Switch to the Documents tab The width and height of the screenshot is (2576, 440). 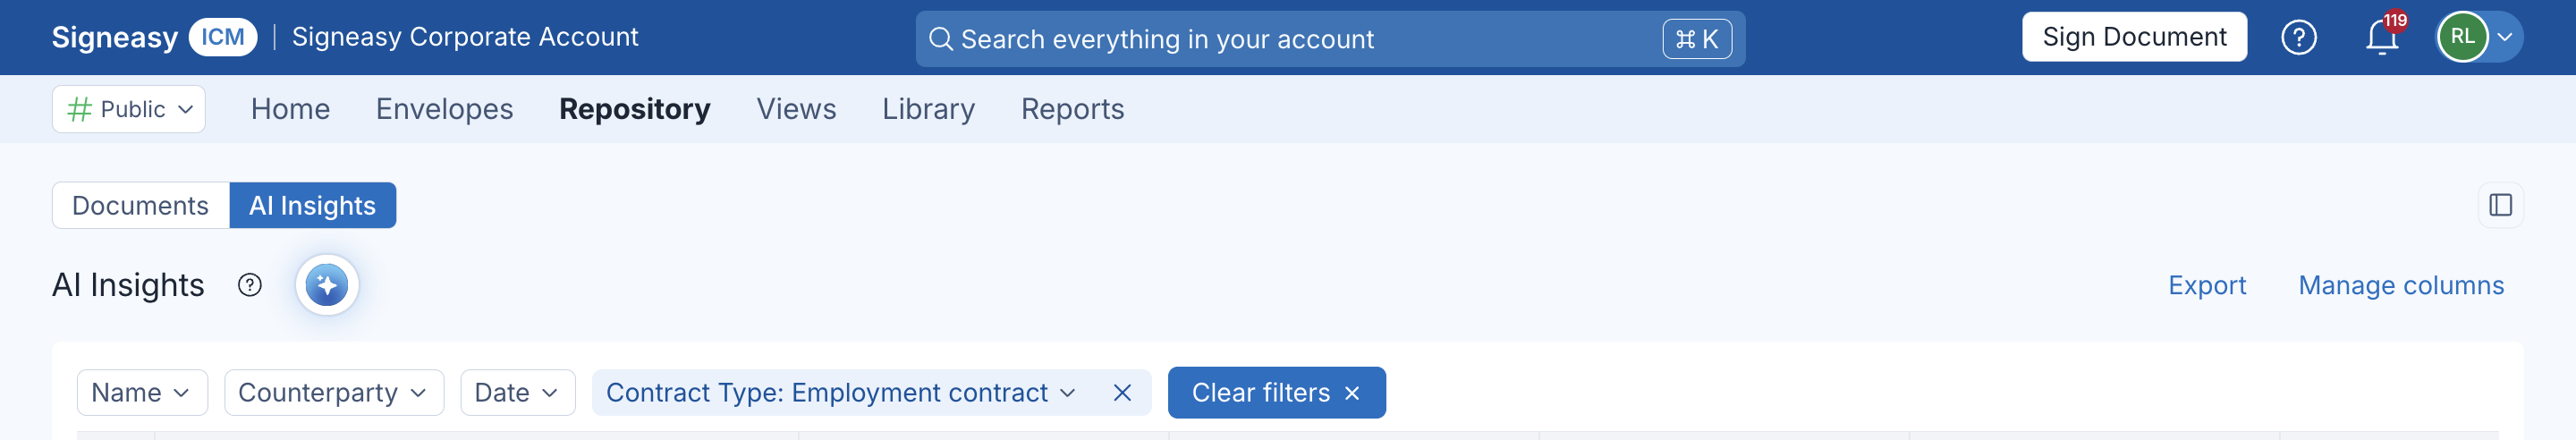pos(141,205)
